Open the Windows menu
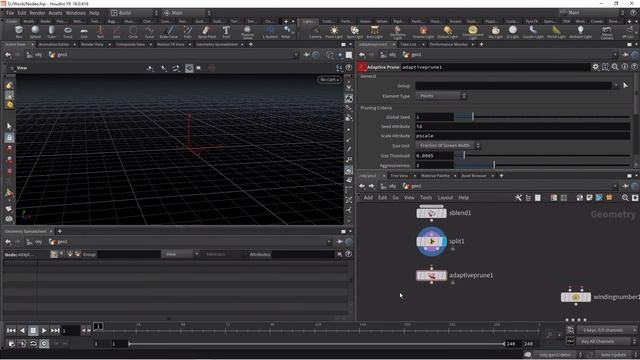This screenshot has width=640, height=360. pos(76,13)
